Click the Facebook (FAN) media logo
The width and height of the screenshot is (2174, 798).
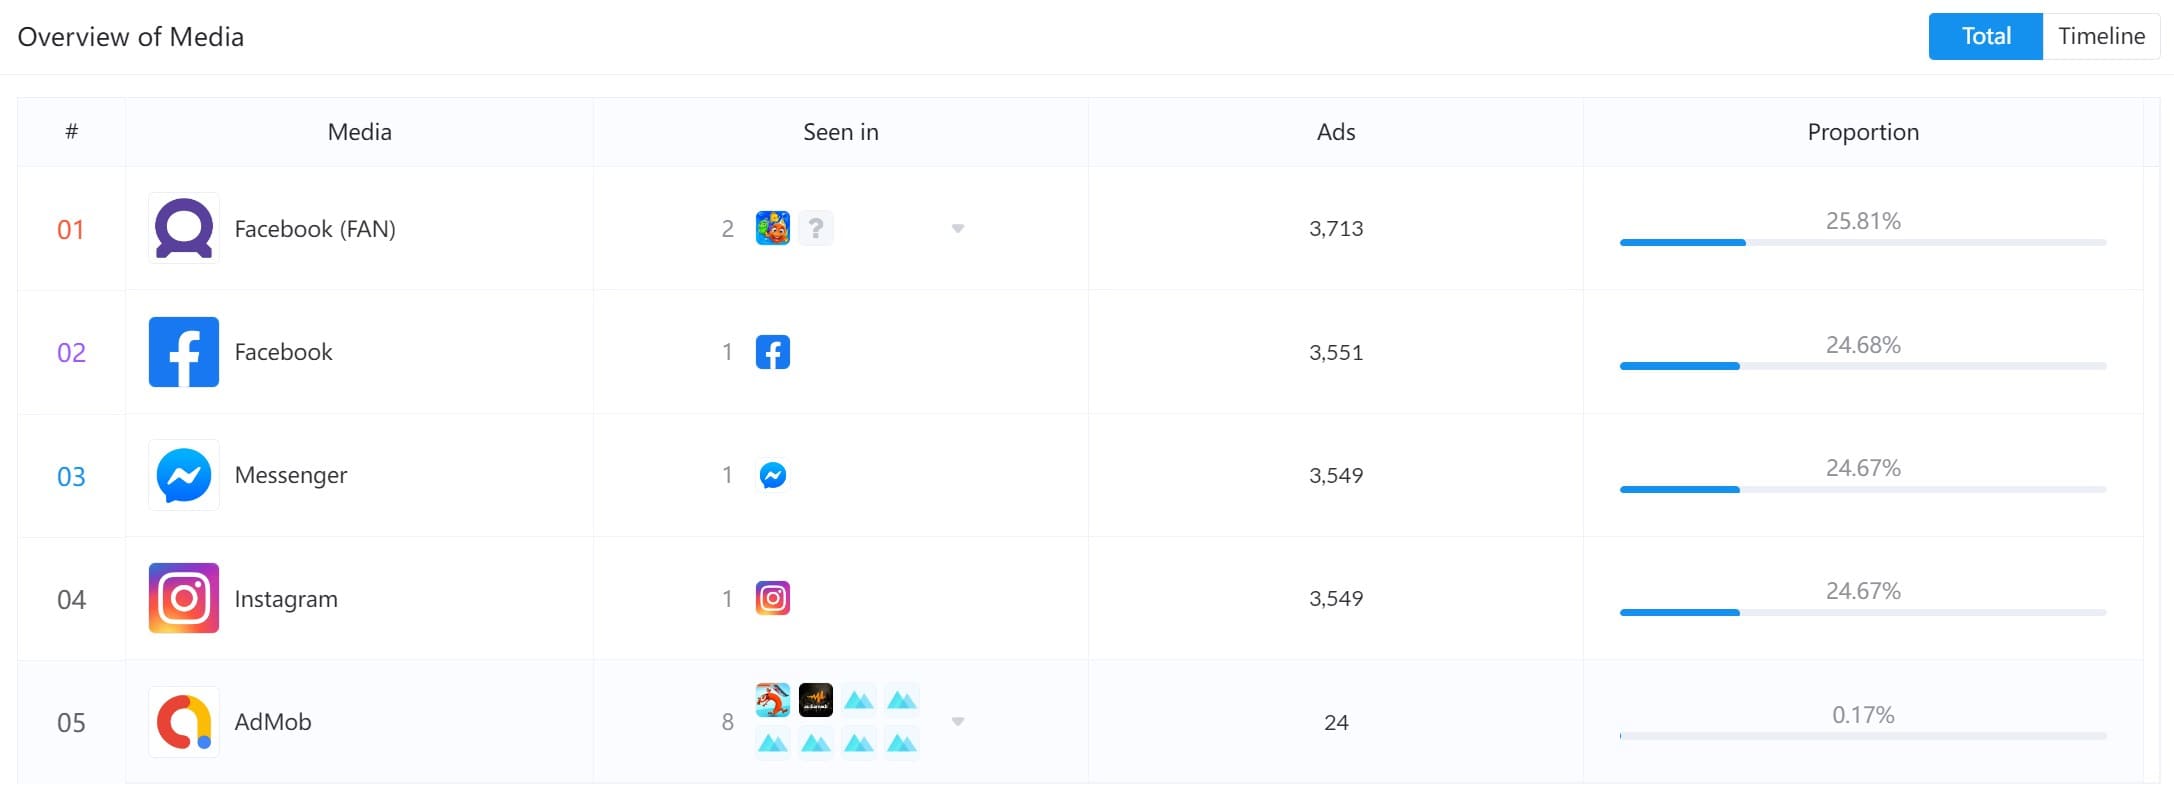184,229
